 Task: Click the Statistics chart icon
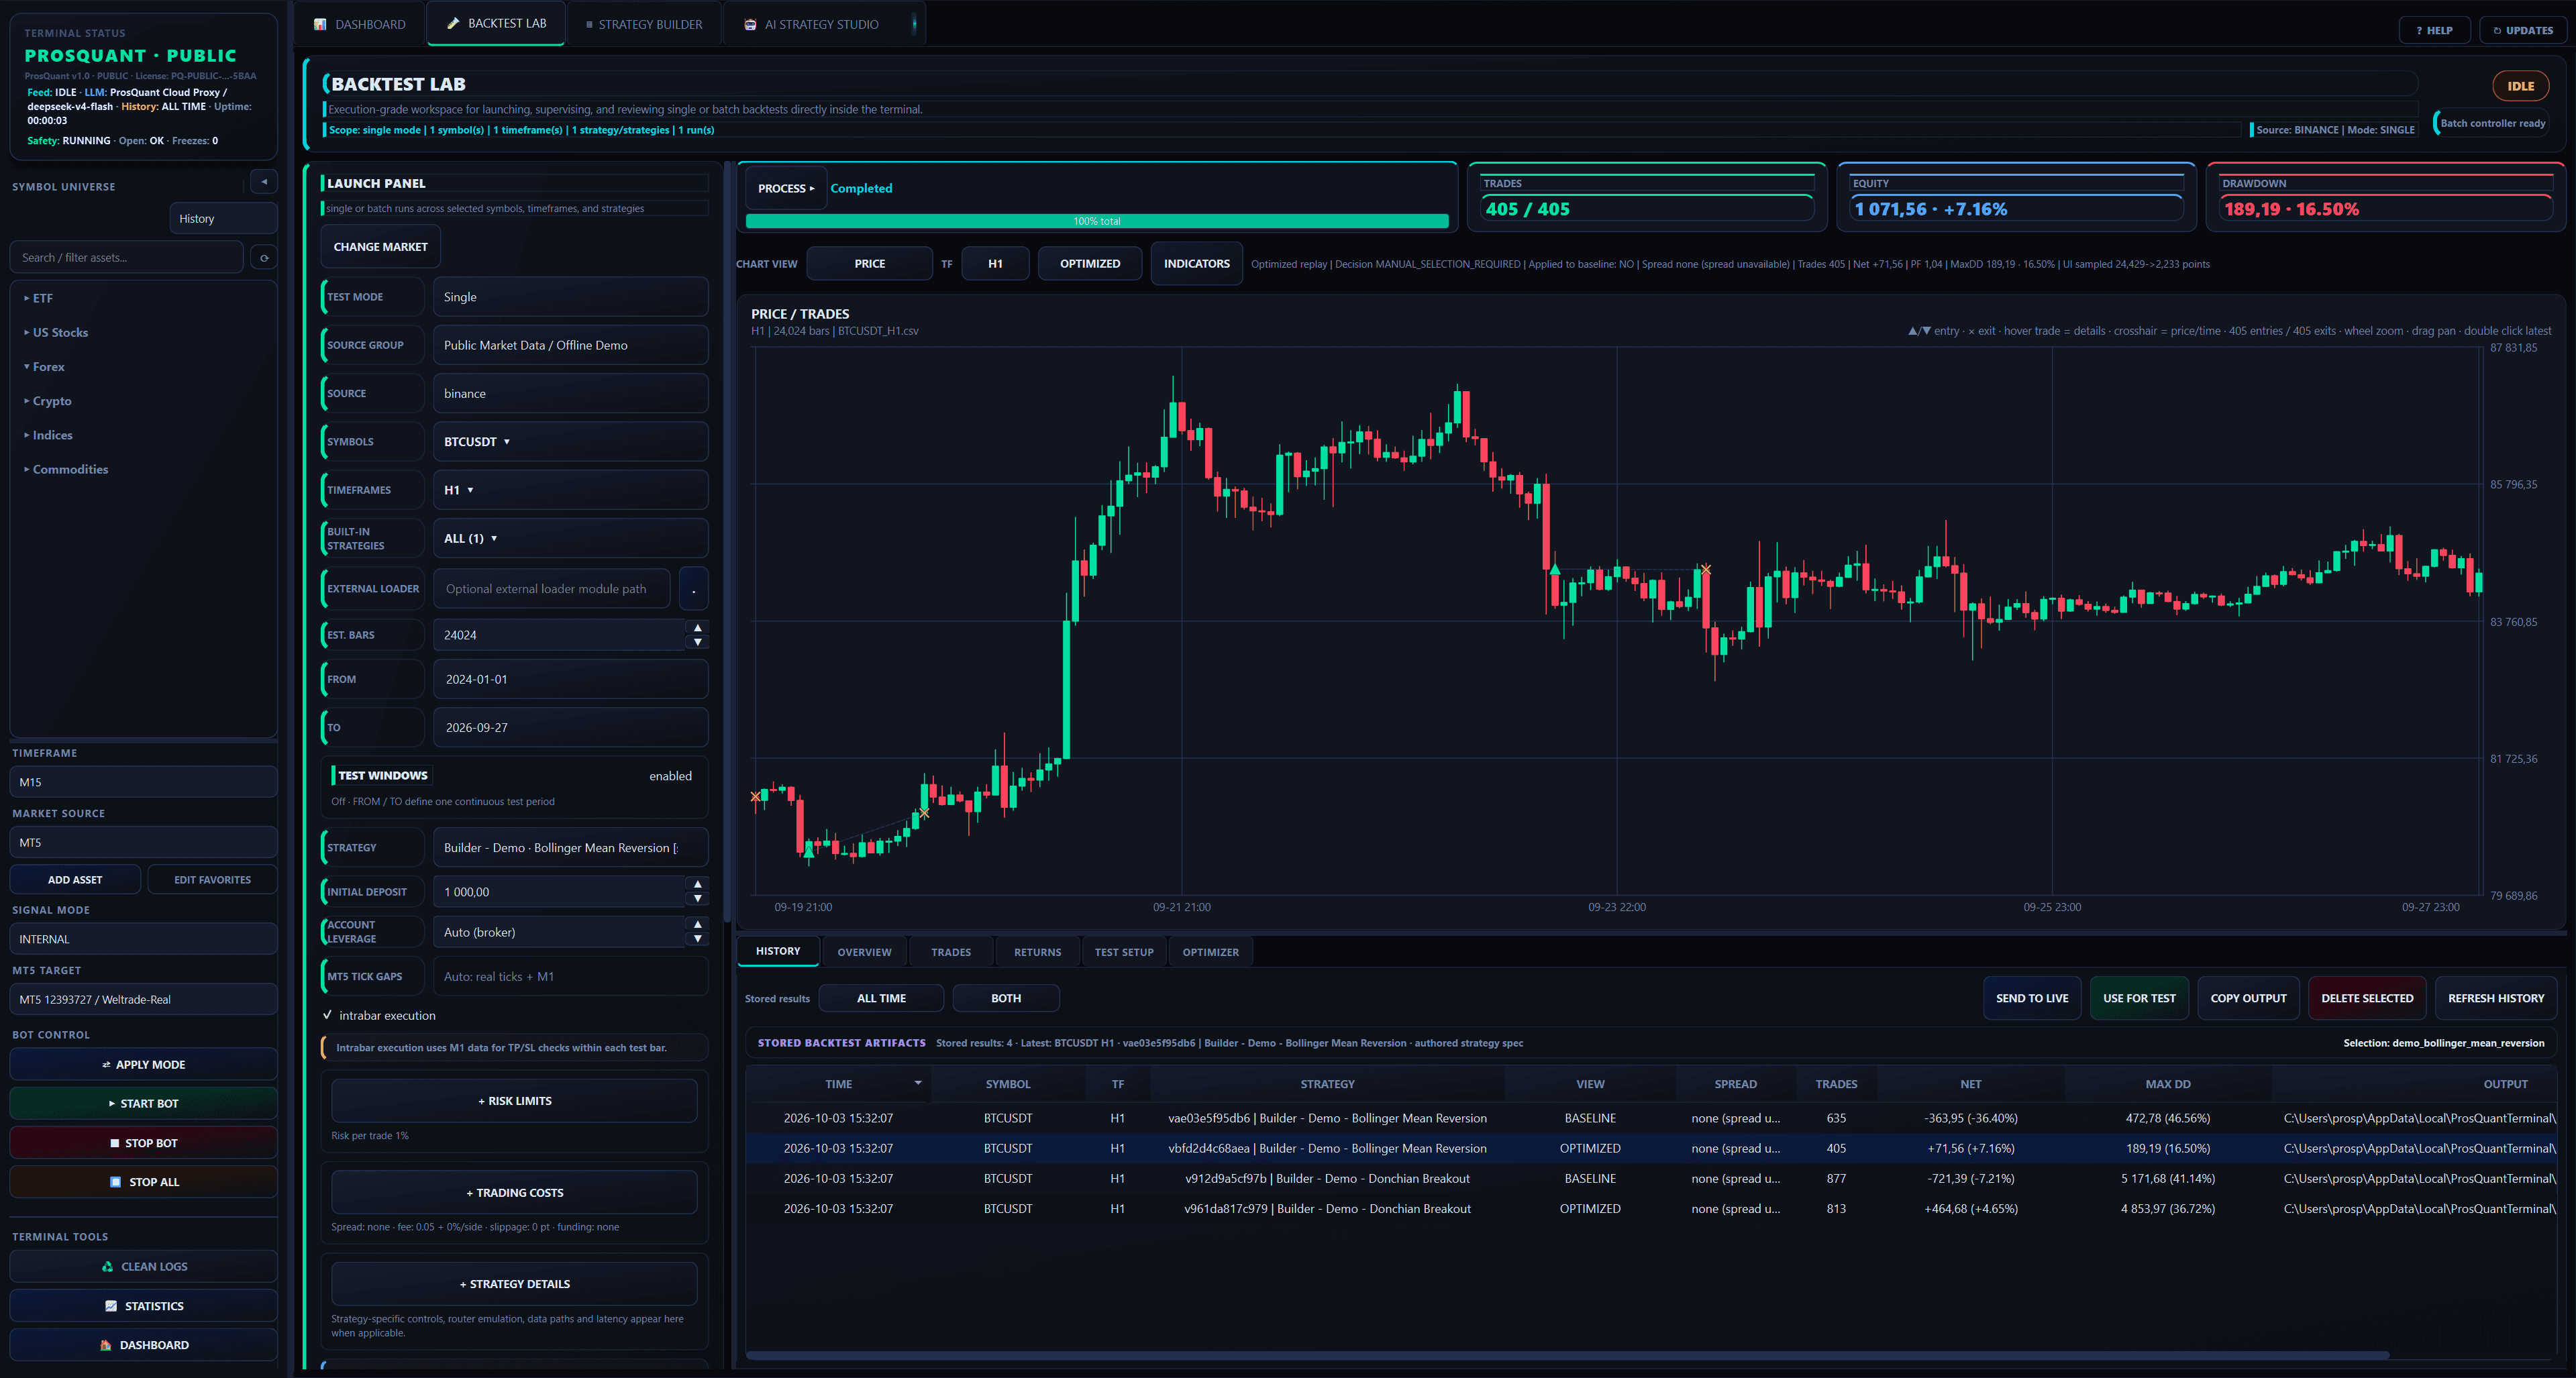[x=111, y=1306]
